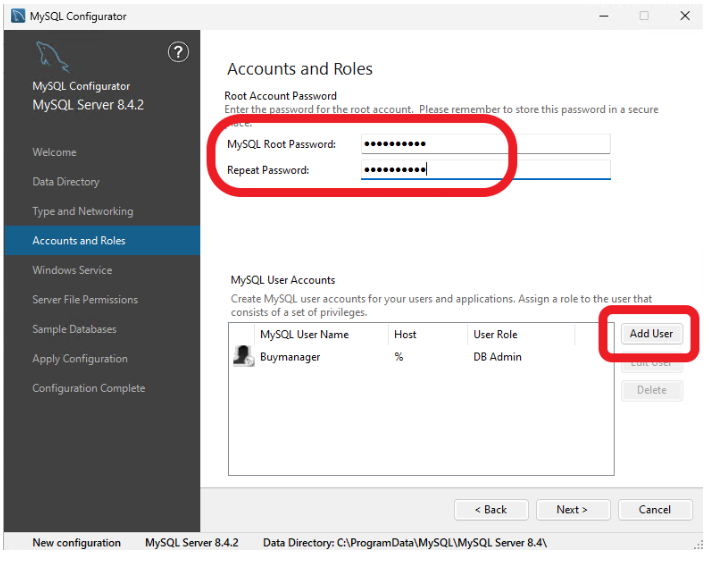This screenshot has width=713, height=564.
Task: Open Server File Permissions step
Action: pyautogui.click(x=85, y=300)
